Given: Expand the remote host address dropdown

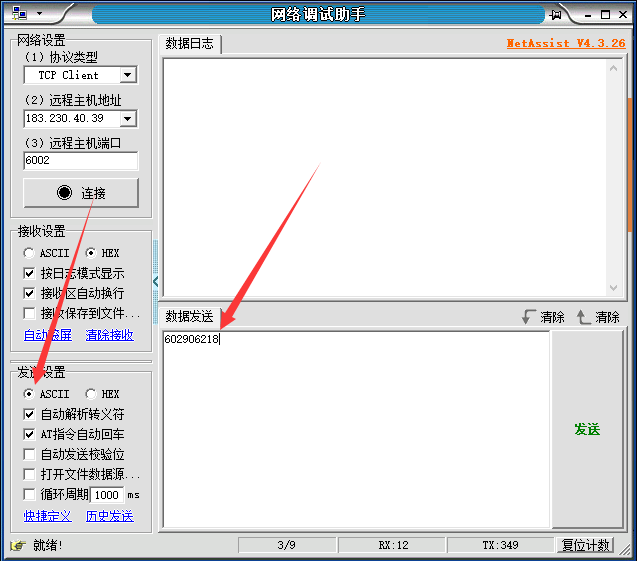Looking at the screenshot, I should [x=128, y=119].
